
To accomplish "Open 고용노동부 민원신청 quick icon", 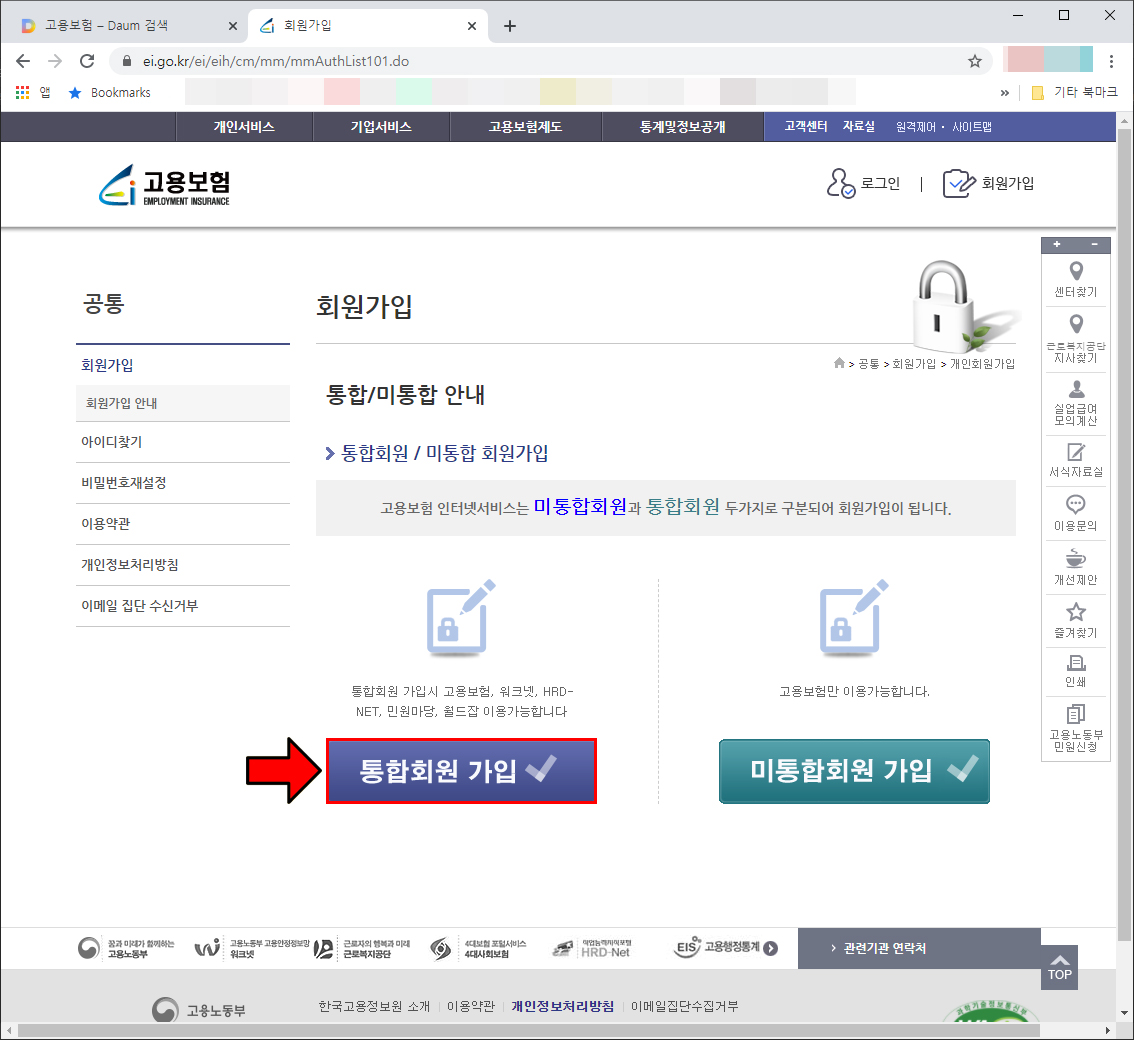I will (1075, 728).
